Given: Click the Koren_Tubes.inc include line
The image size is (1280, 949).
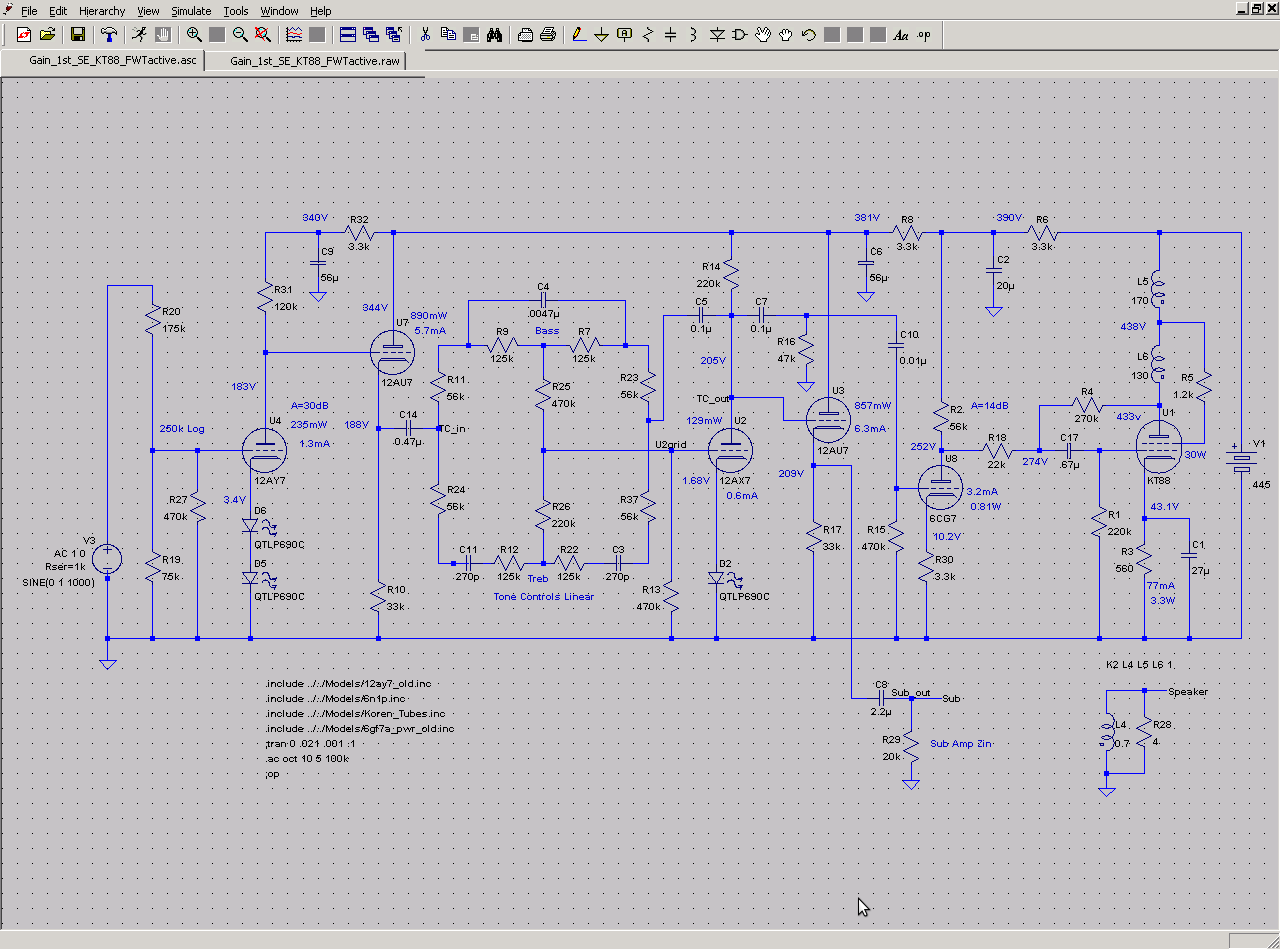Looking at the screenshot, I should point(354,714).
